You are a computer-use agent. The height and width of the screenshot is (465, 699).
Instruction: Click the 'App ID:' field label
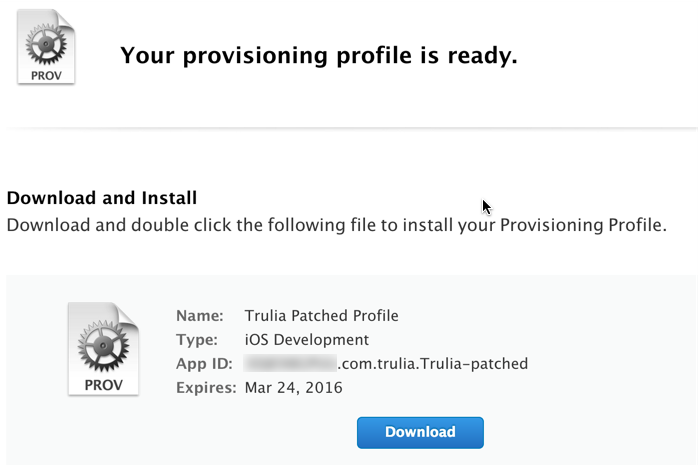coord(204,364)
